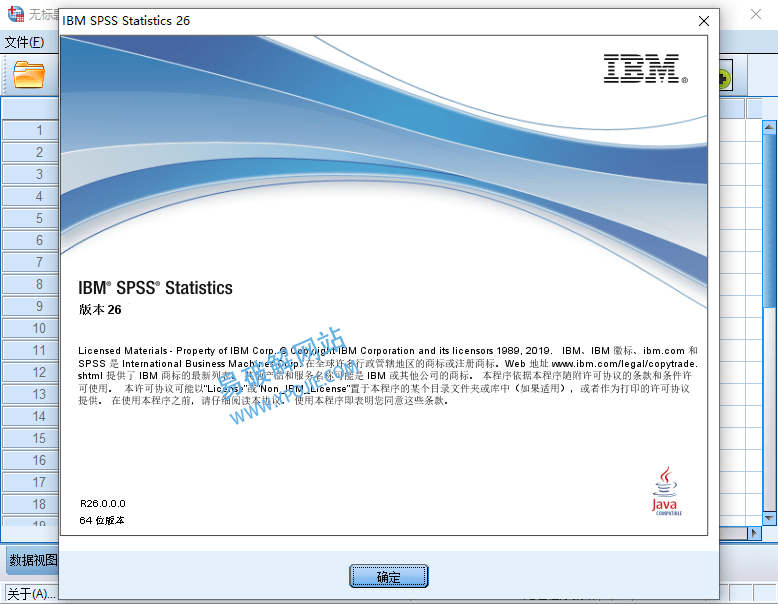
Task: Select row header 8 in data grid
Action: click(31, 284)
